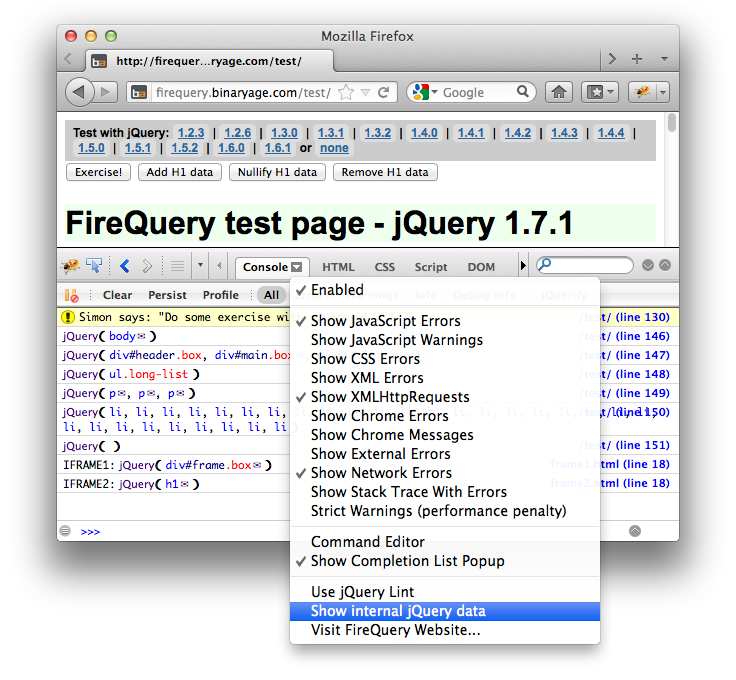Collapse the Console tab dropdown arrow
Image resolution: width=736 pixels, height=680 pixels.
(x=298, y=267)
